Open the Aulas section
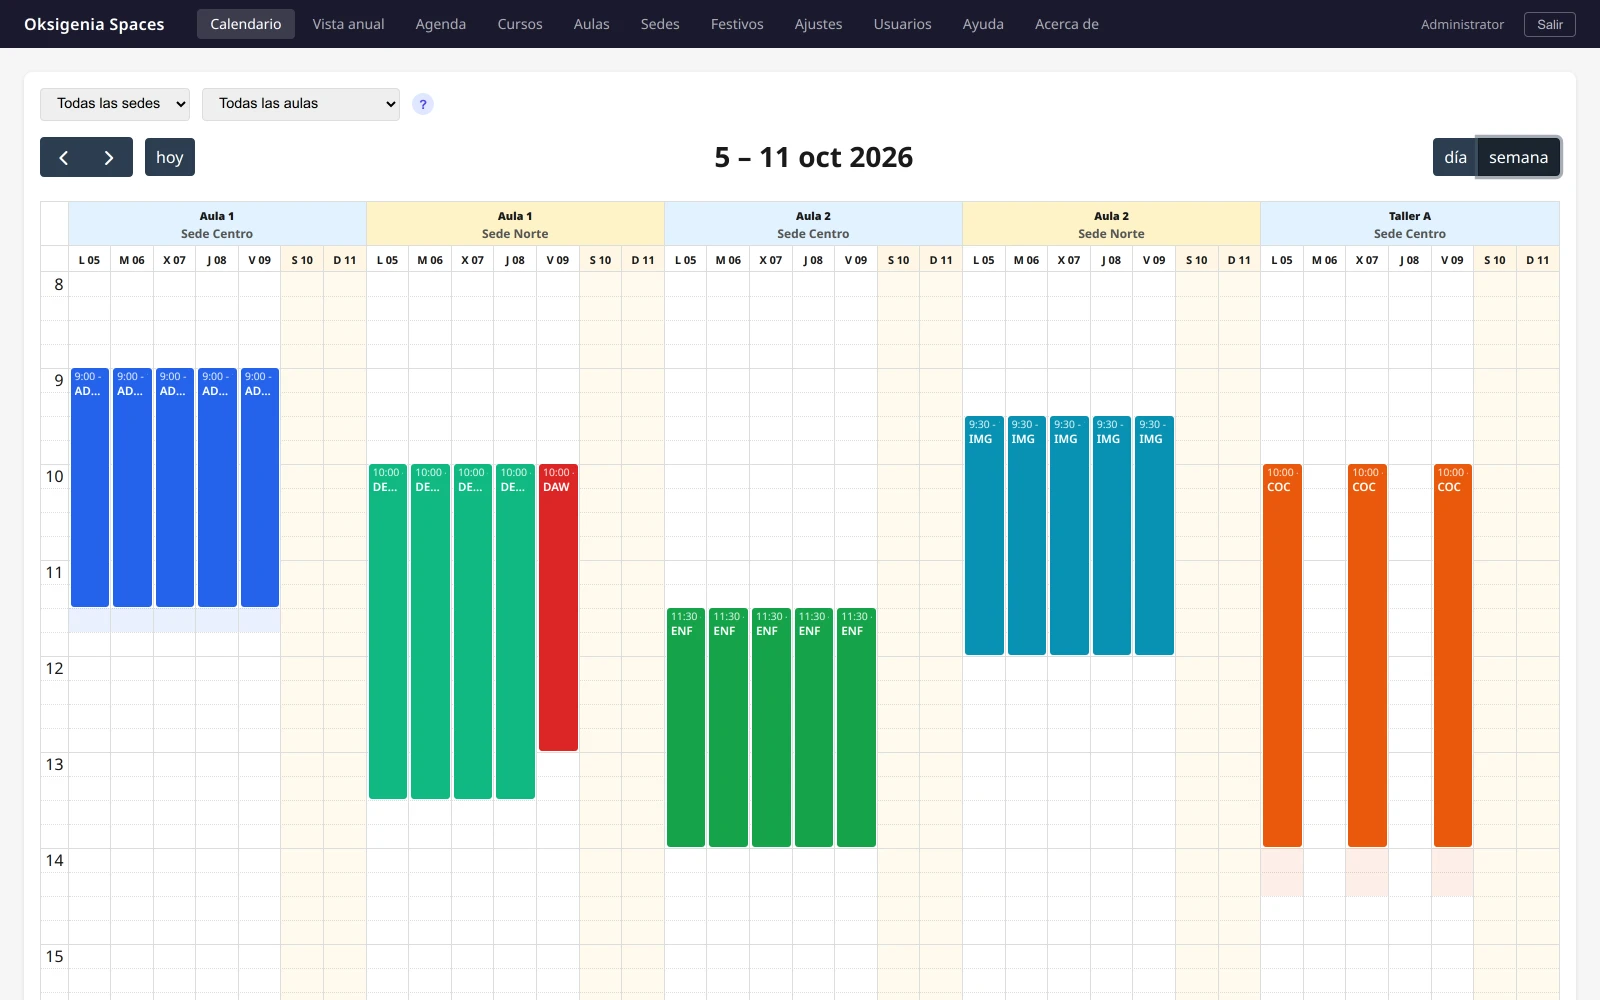1600x1000 pixels. [x=592, y=24]
